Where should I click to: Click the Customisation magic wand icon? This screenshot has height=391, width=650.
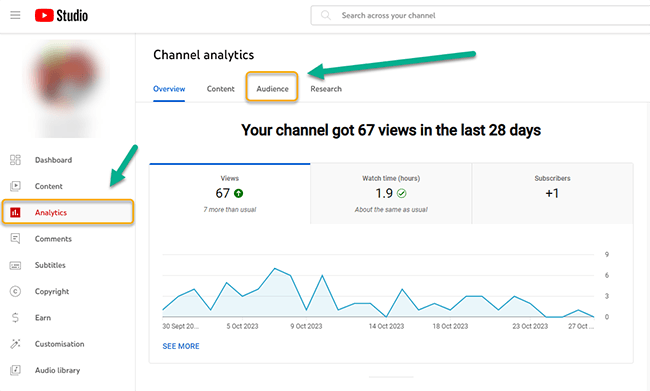click(15, 344)
